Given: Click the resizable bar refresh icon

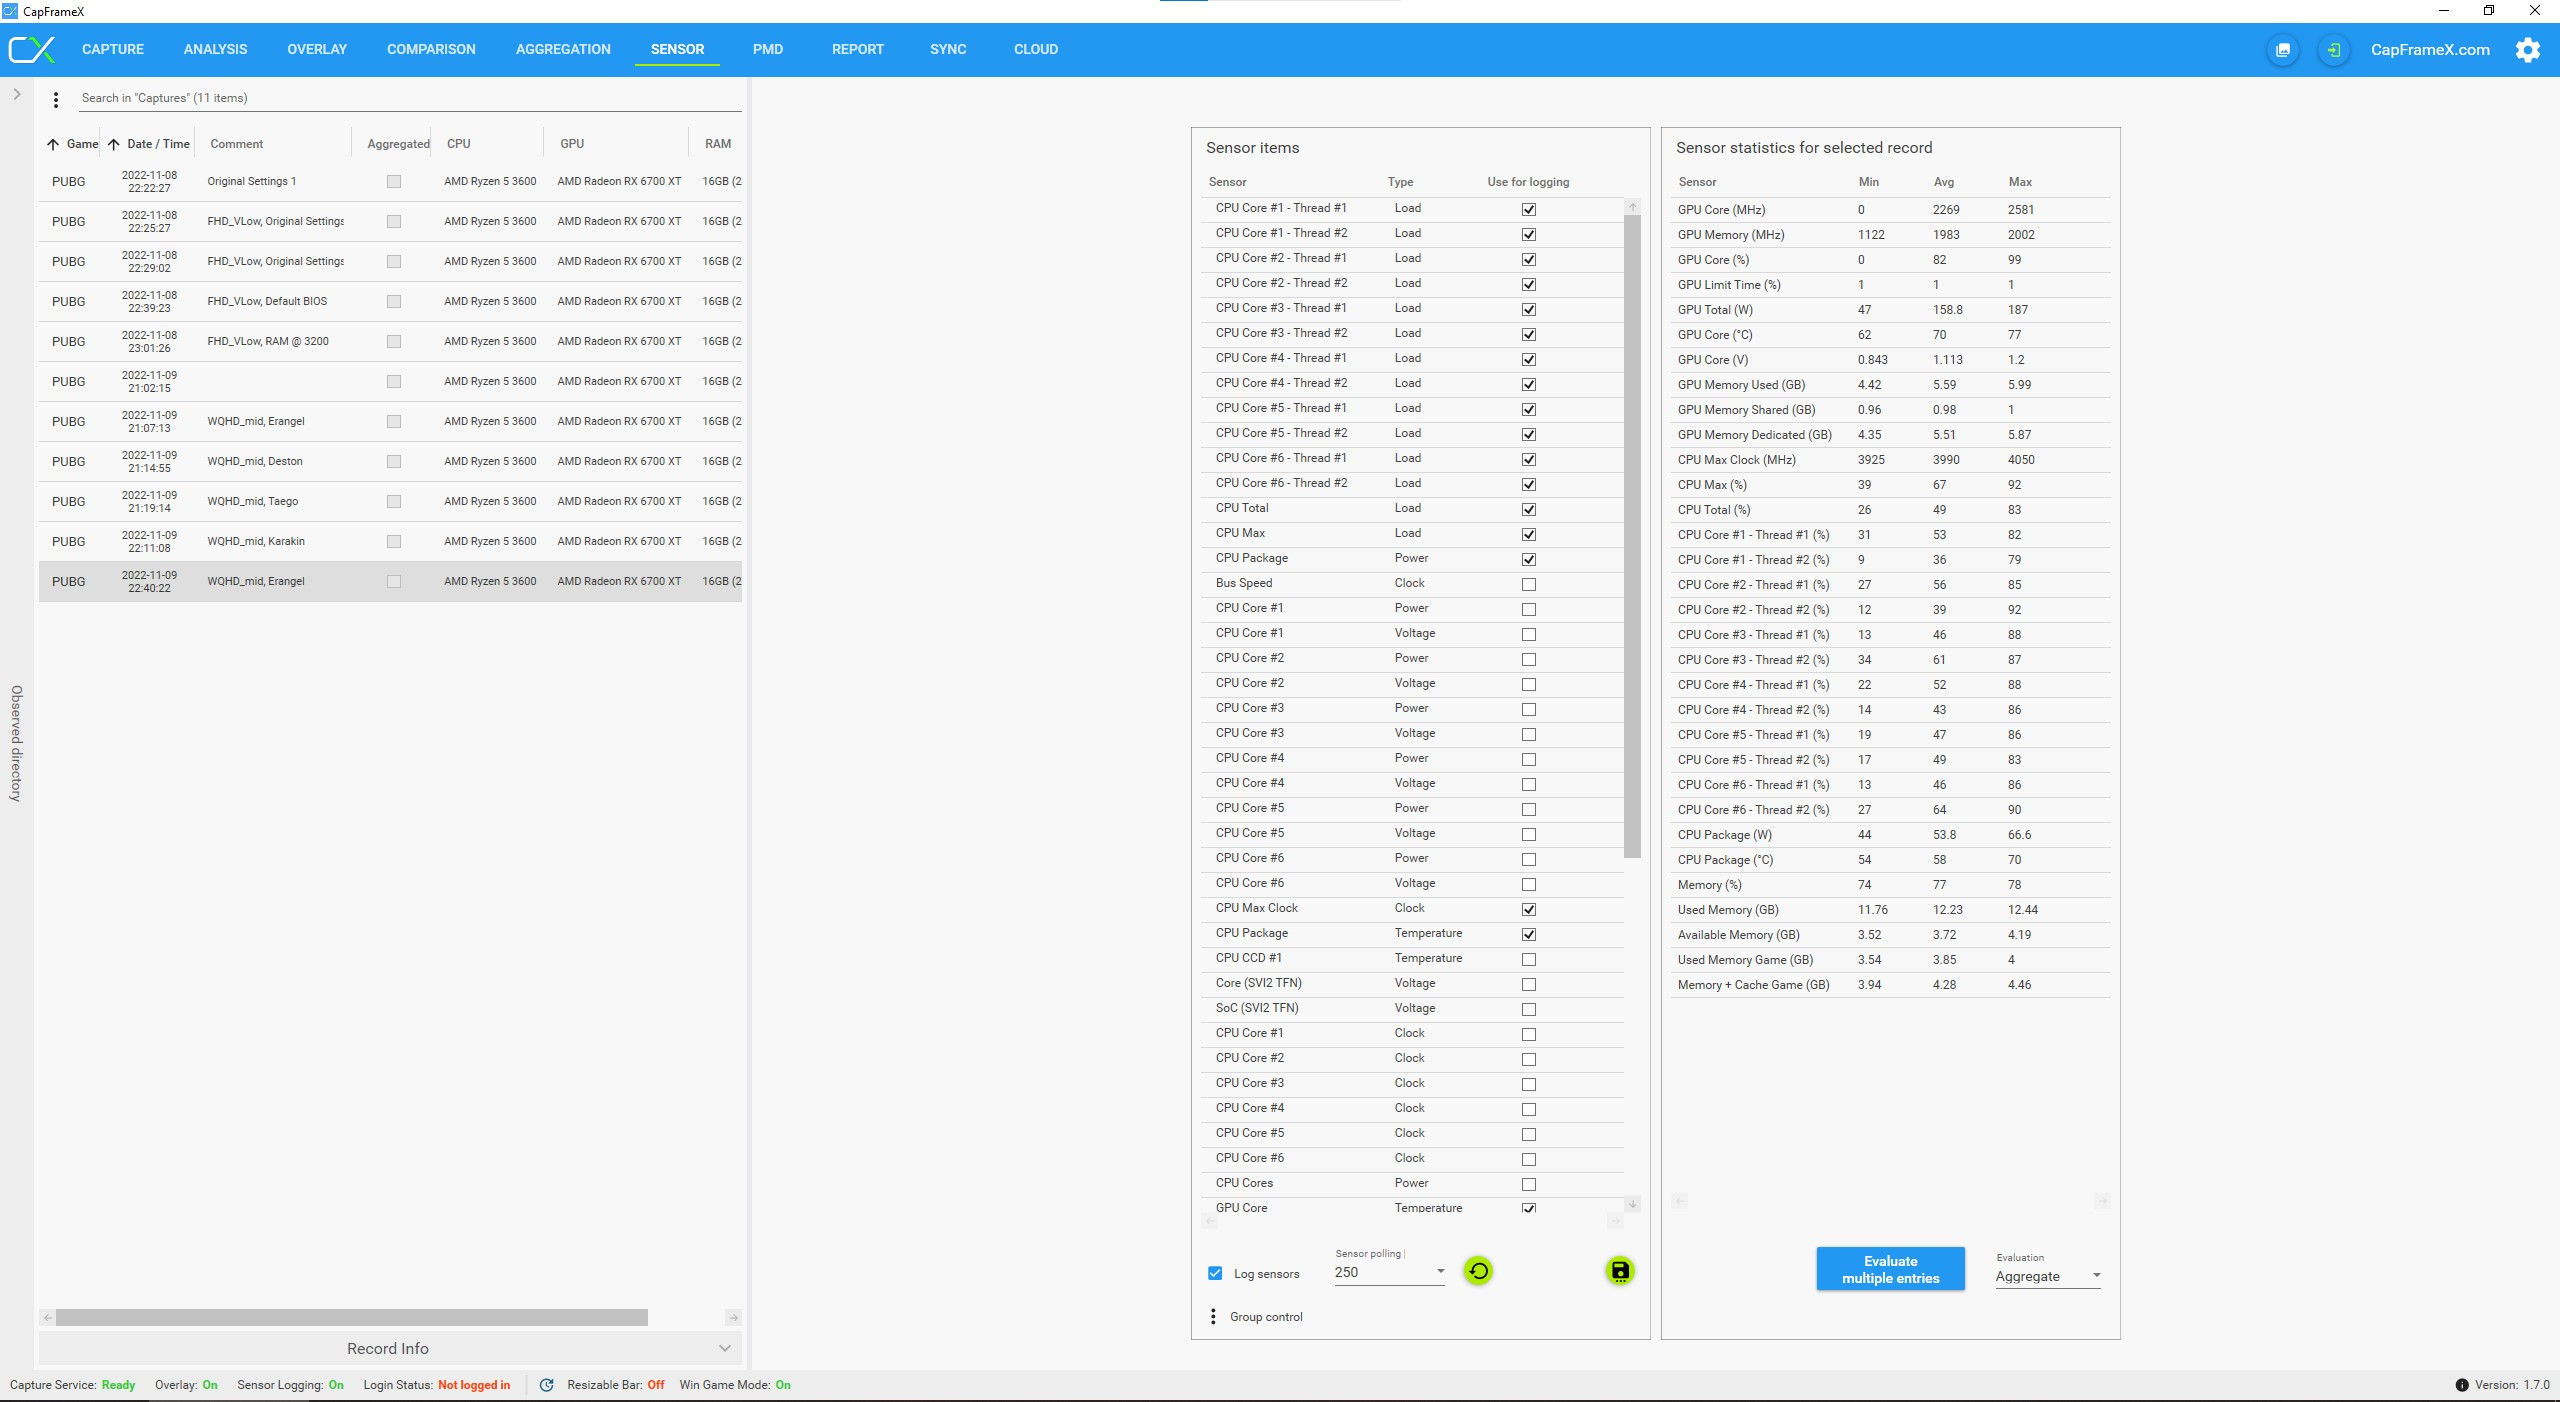Looking at the screenshot, I should click(546, 1385).
